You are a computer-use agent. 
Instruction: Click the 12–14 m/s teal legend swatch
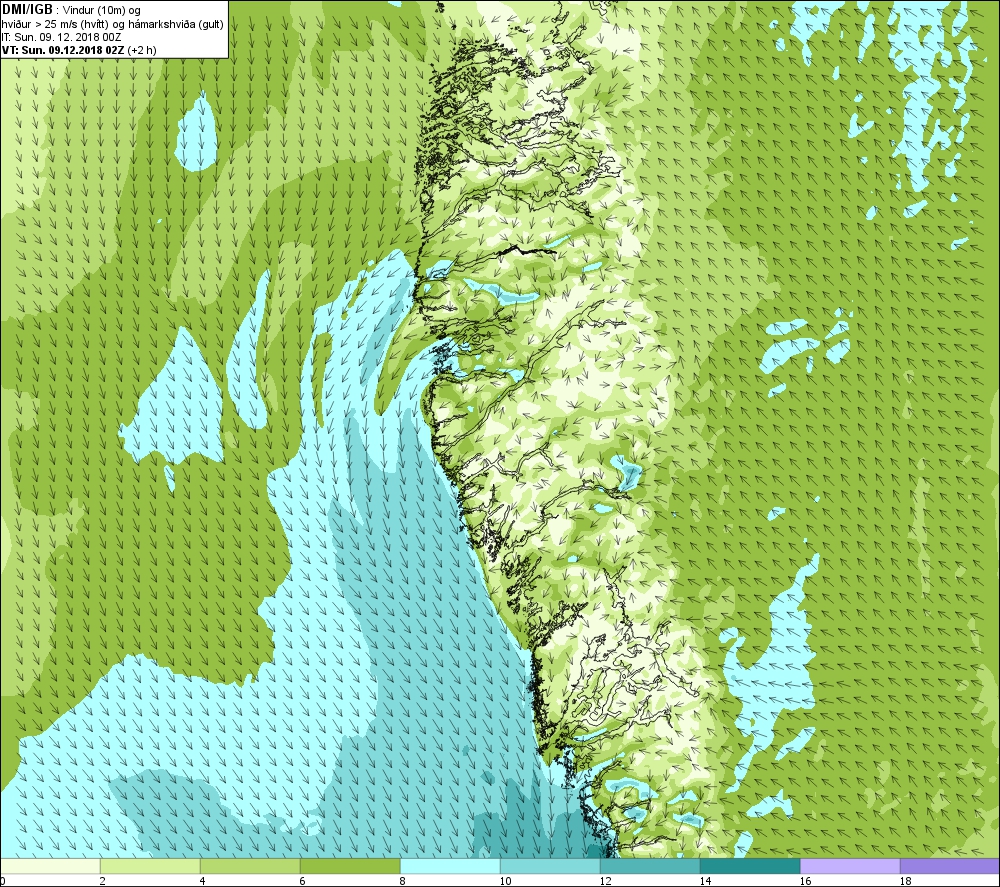click(650, 866)
